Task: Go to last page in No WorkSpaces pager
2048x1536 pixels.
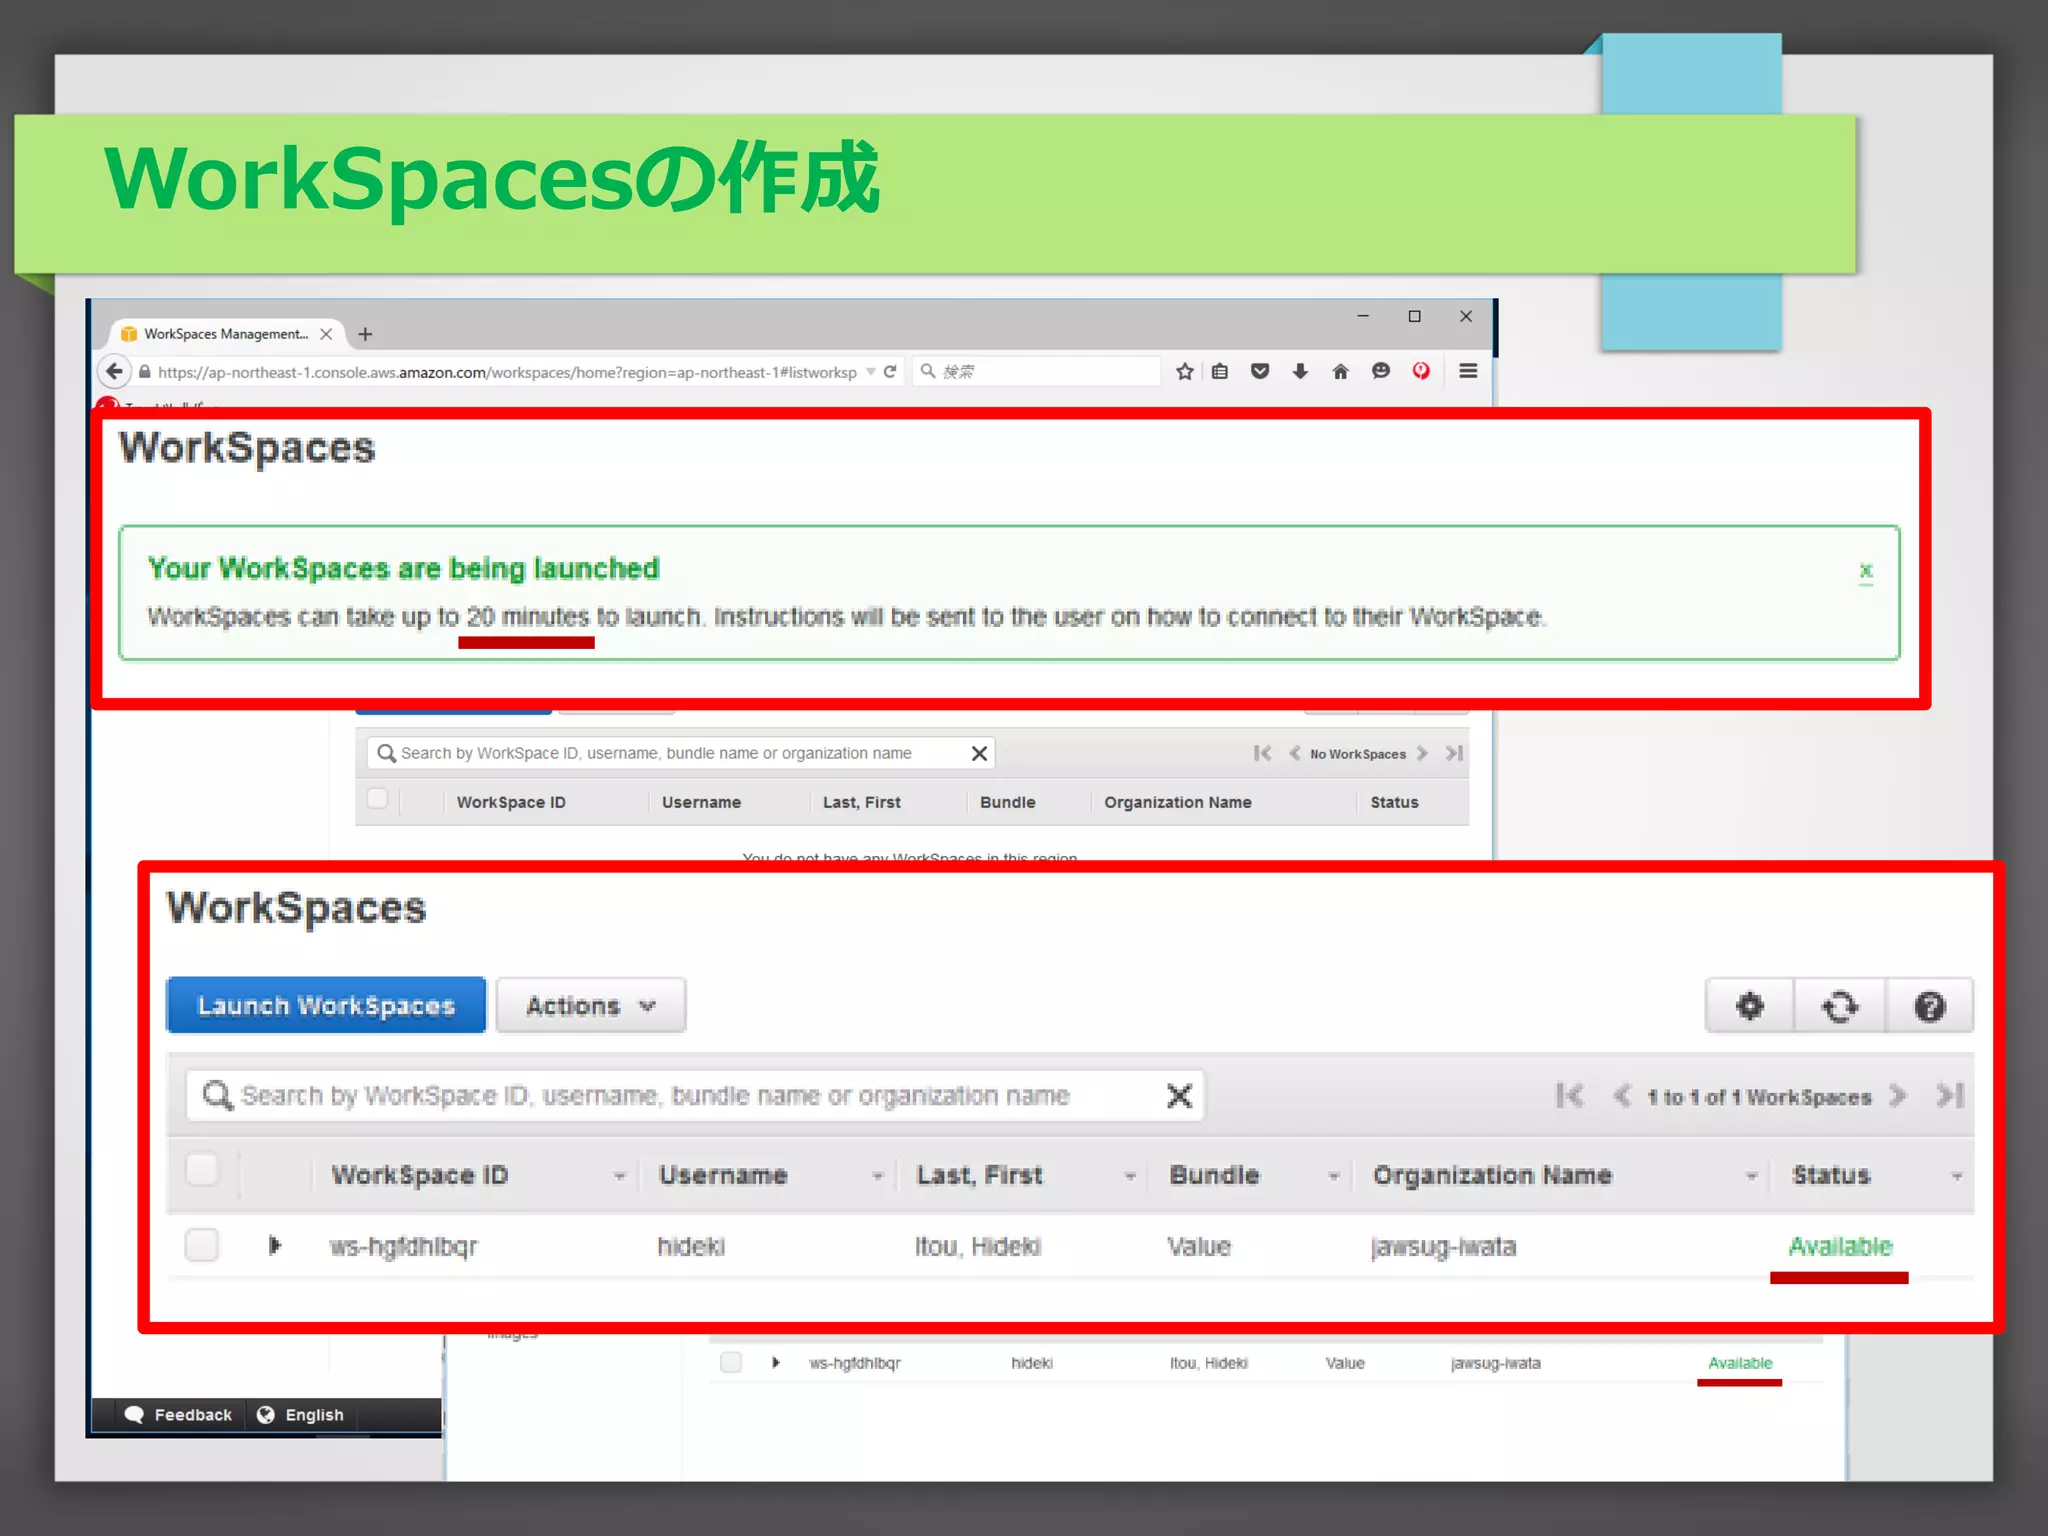Action: (1454, 753)
